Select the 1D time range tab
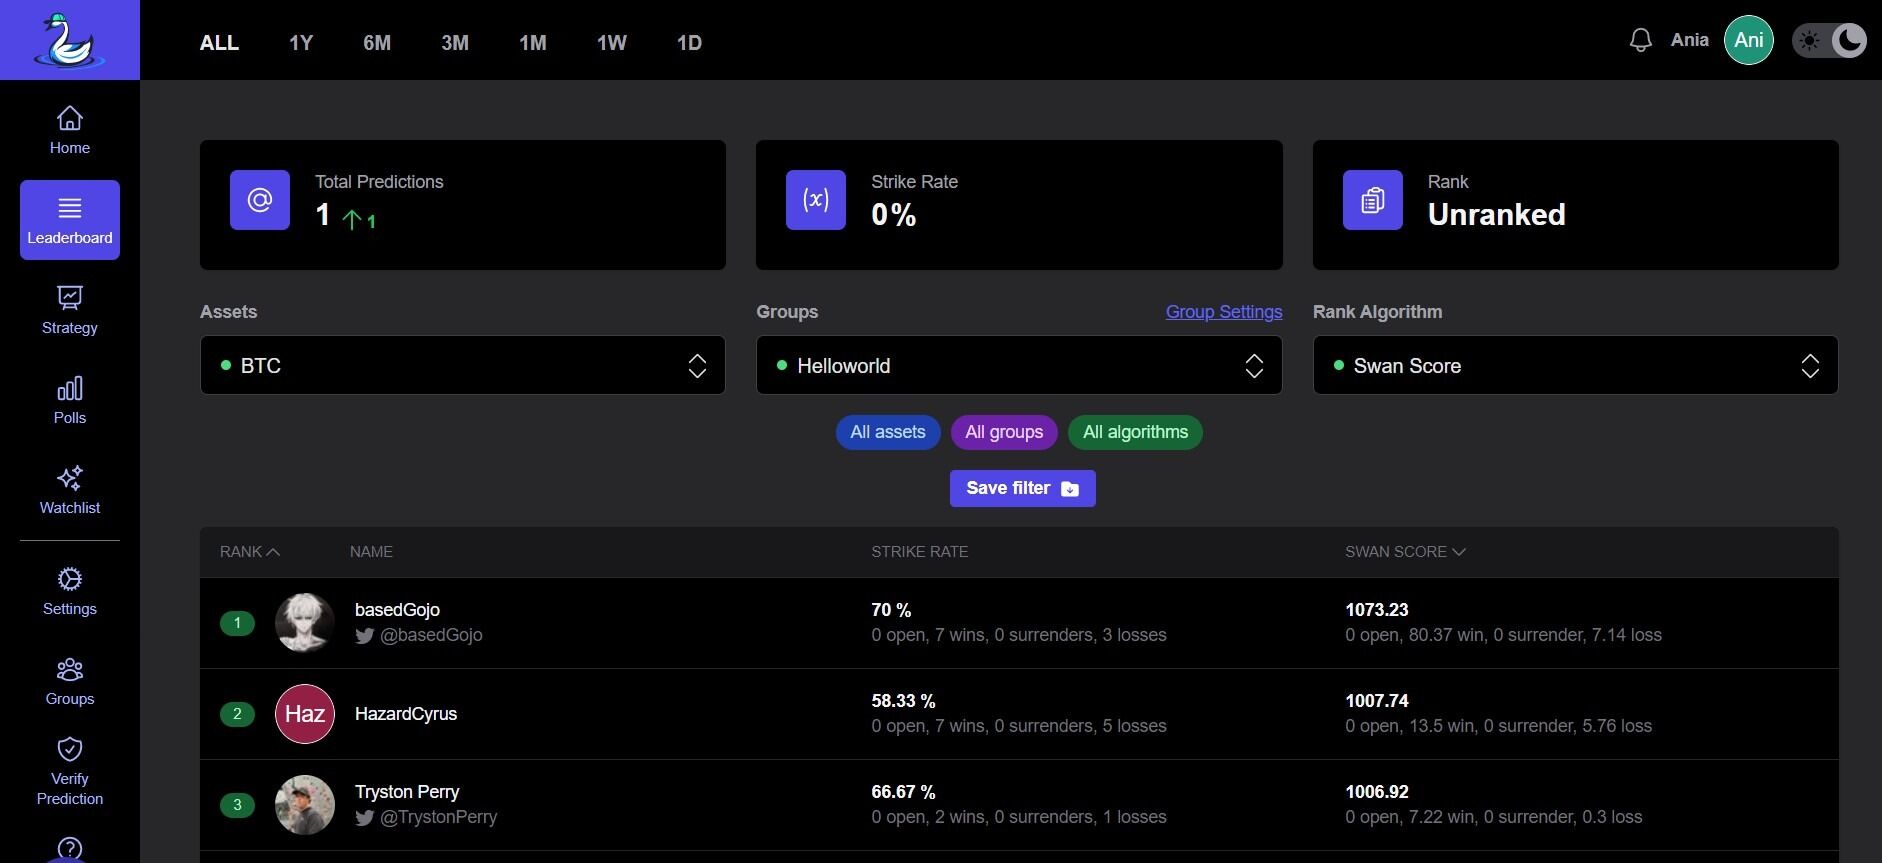1882x863 pixels. coord(689,43)
